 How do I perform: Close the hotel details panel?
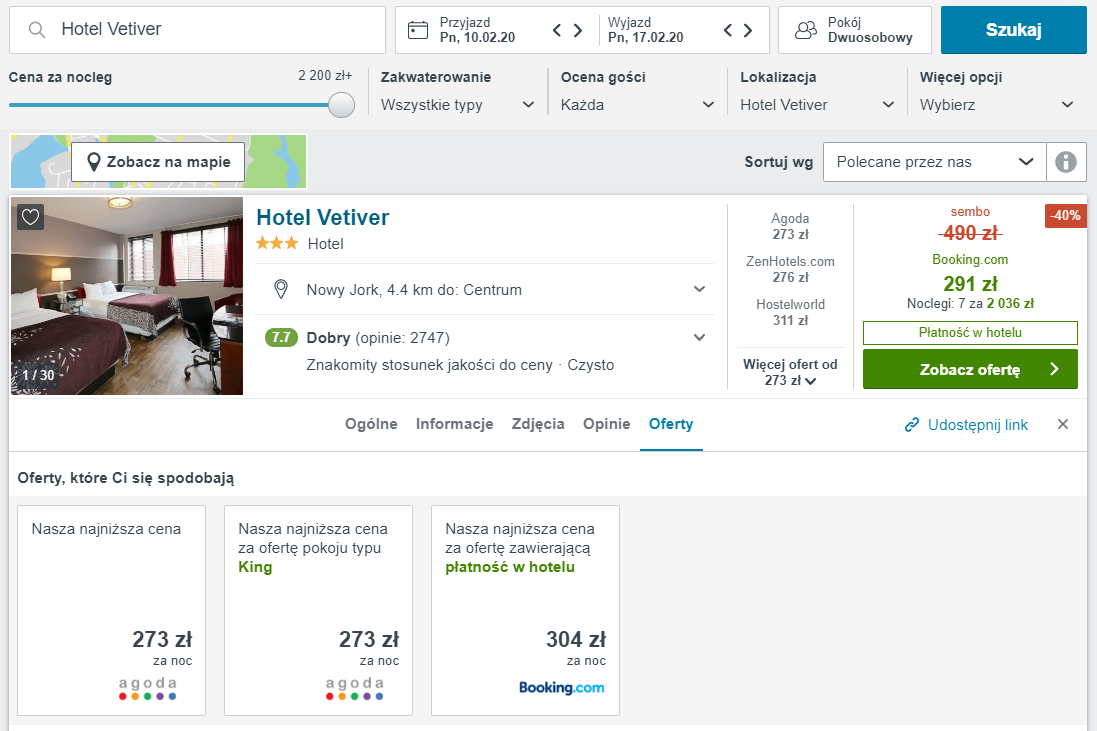pyautogui.click(x=1063, y=424)
